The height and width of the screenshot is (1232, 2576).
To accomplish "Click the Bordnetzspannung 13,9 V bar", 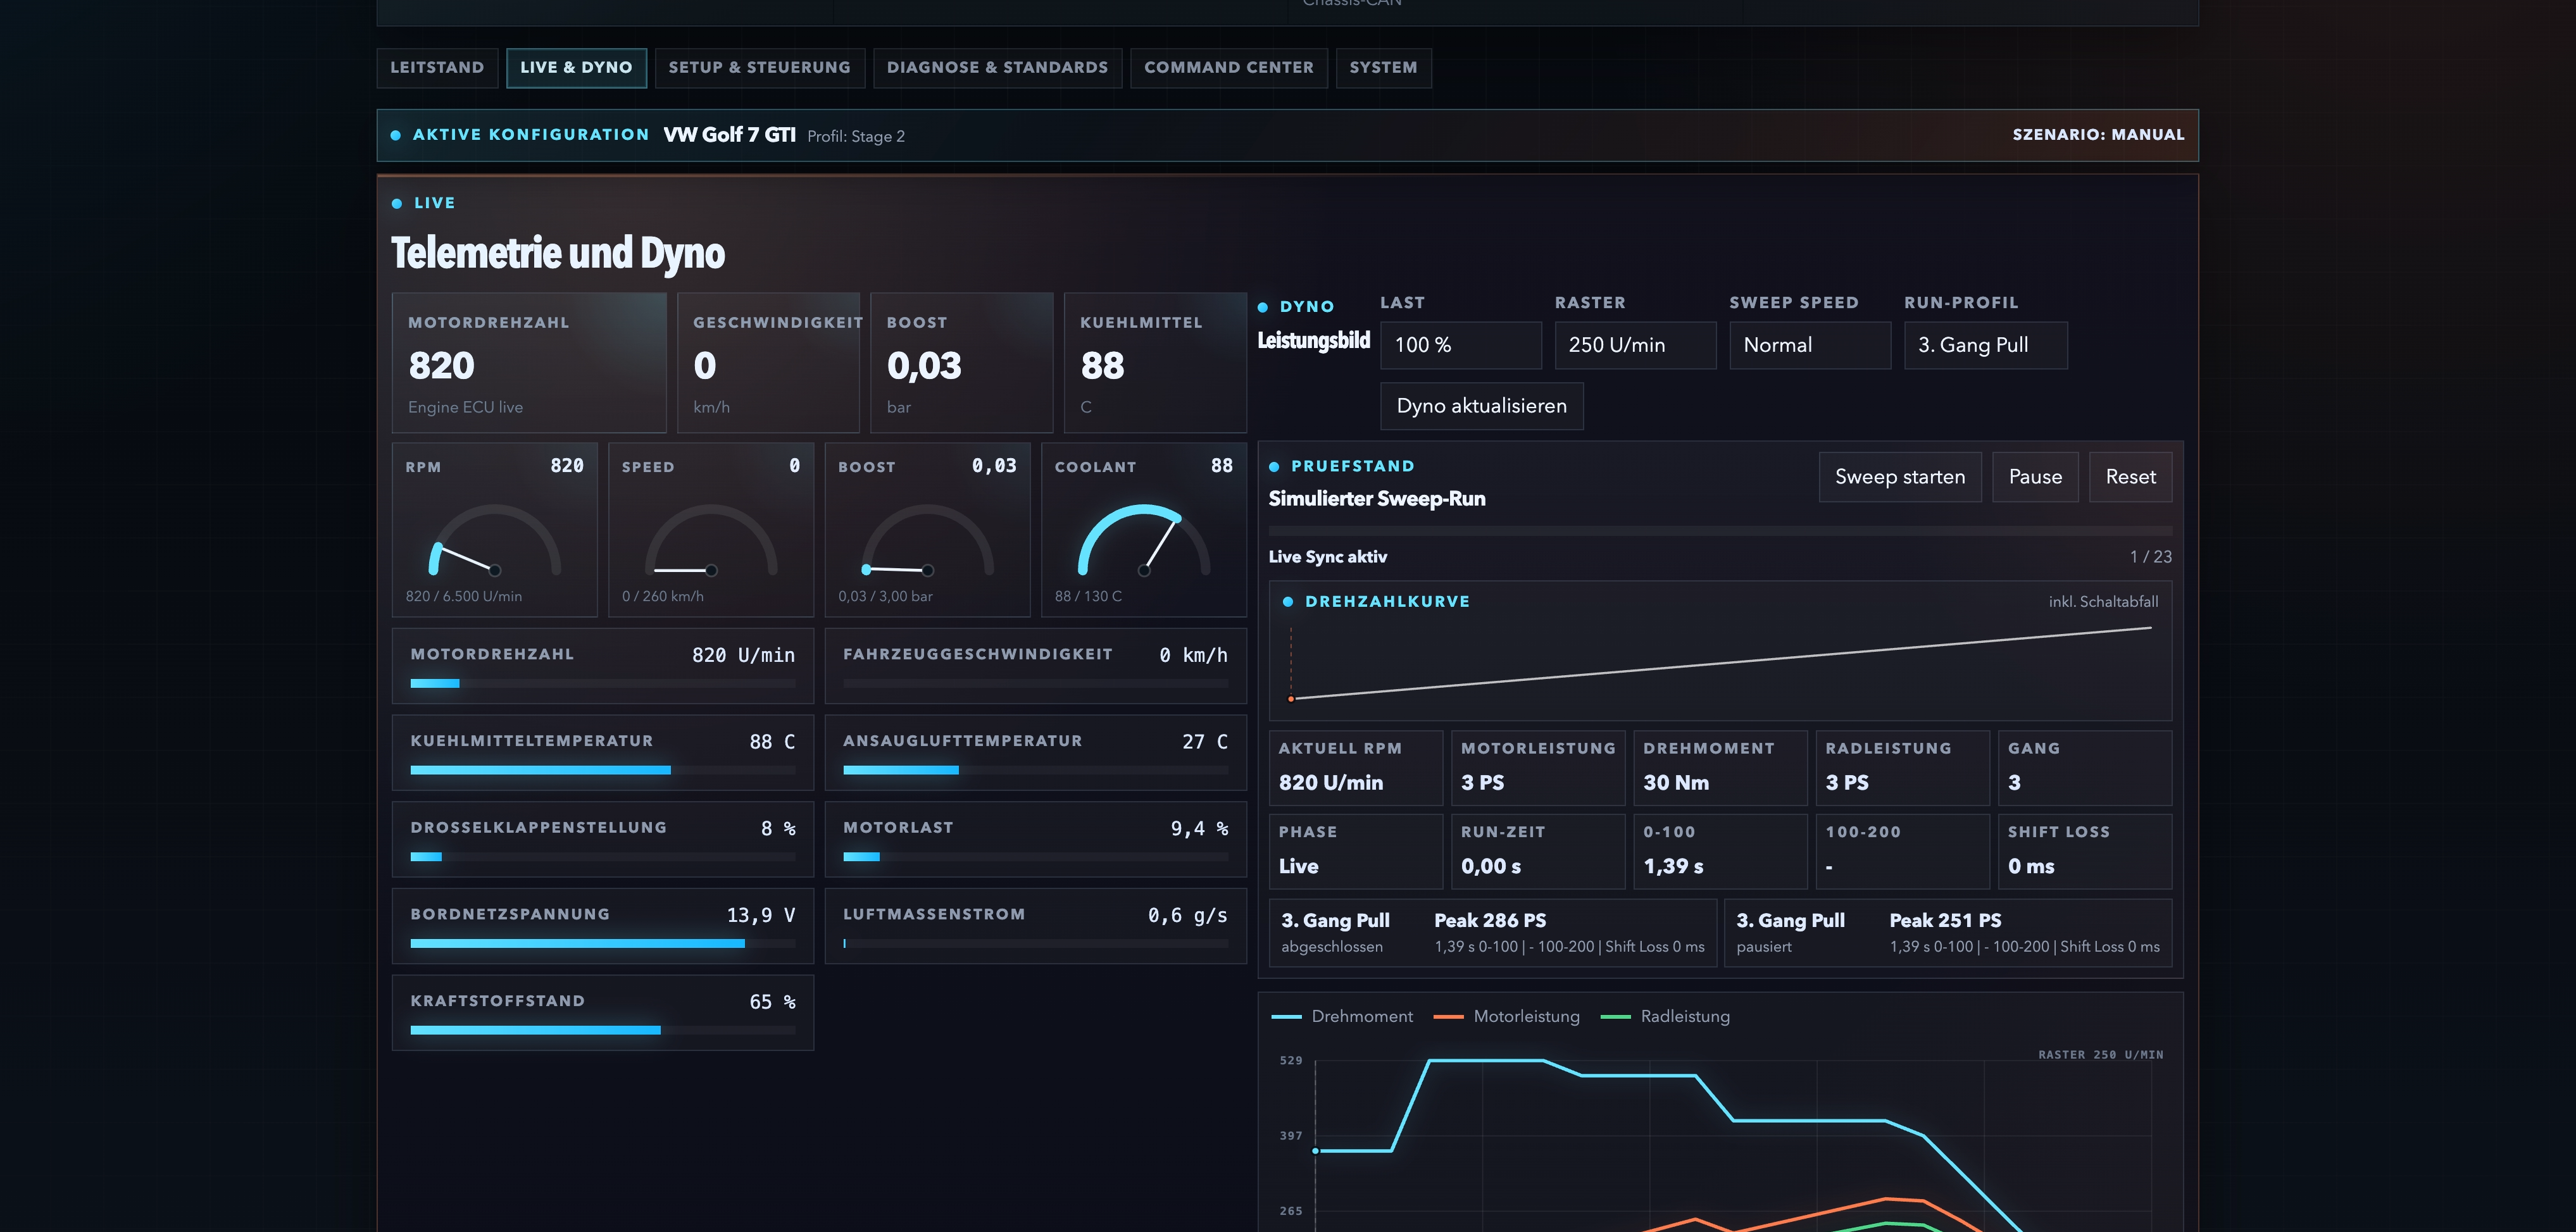I will tap(603, 944).
